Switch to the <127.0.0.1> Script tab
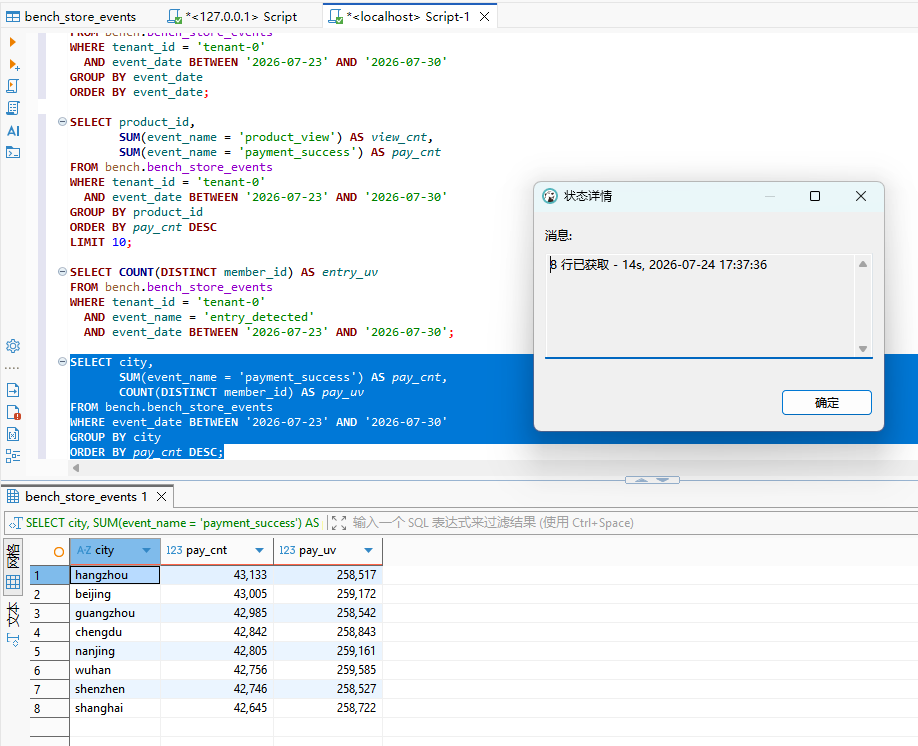 (232, 16)
